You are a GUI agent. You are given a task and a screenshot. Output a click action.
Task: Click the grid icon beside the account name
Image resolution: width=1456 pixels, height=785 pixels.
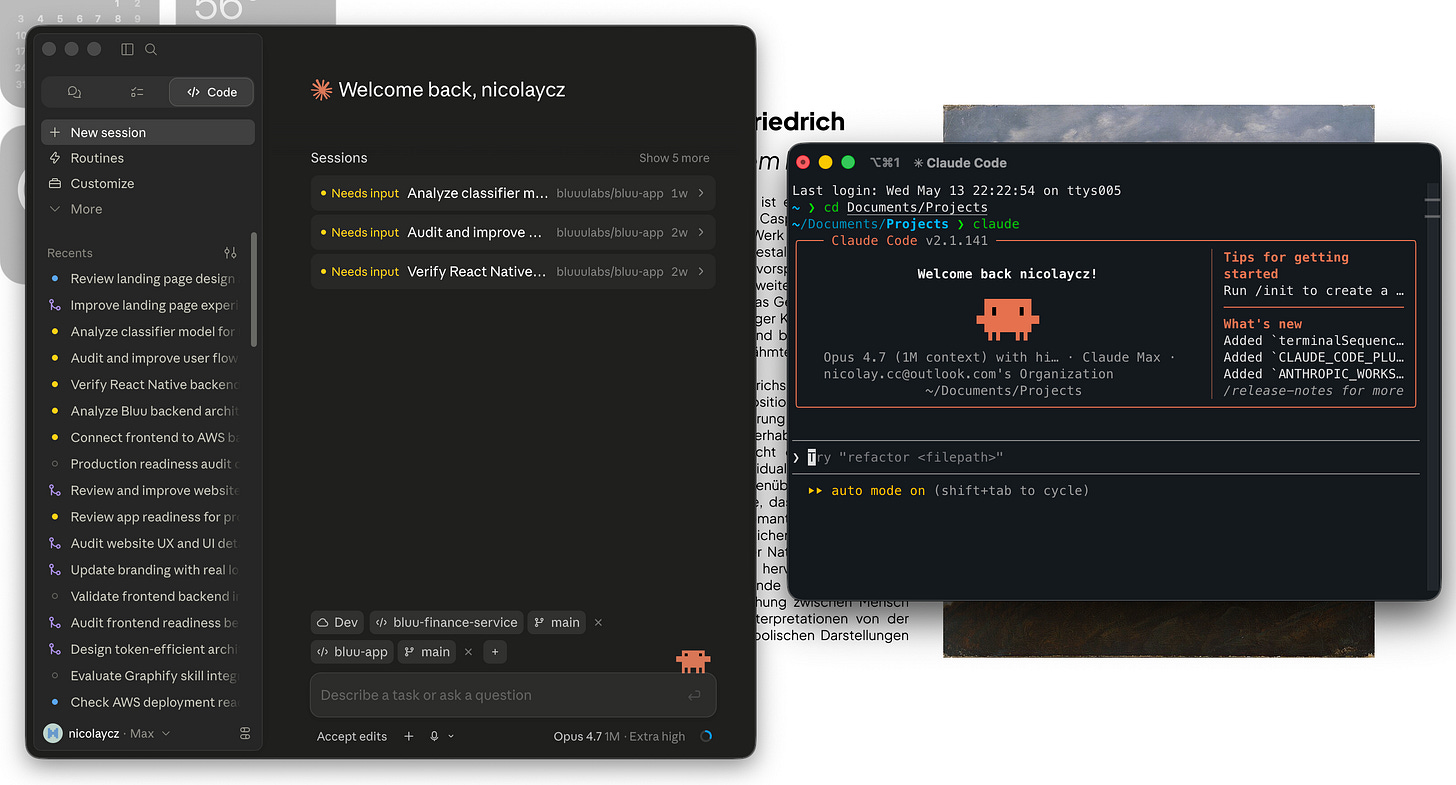click(245, 734)
